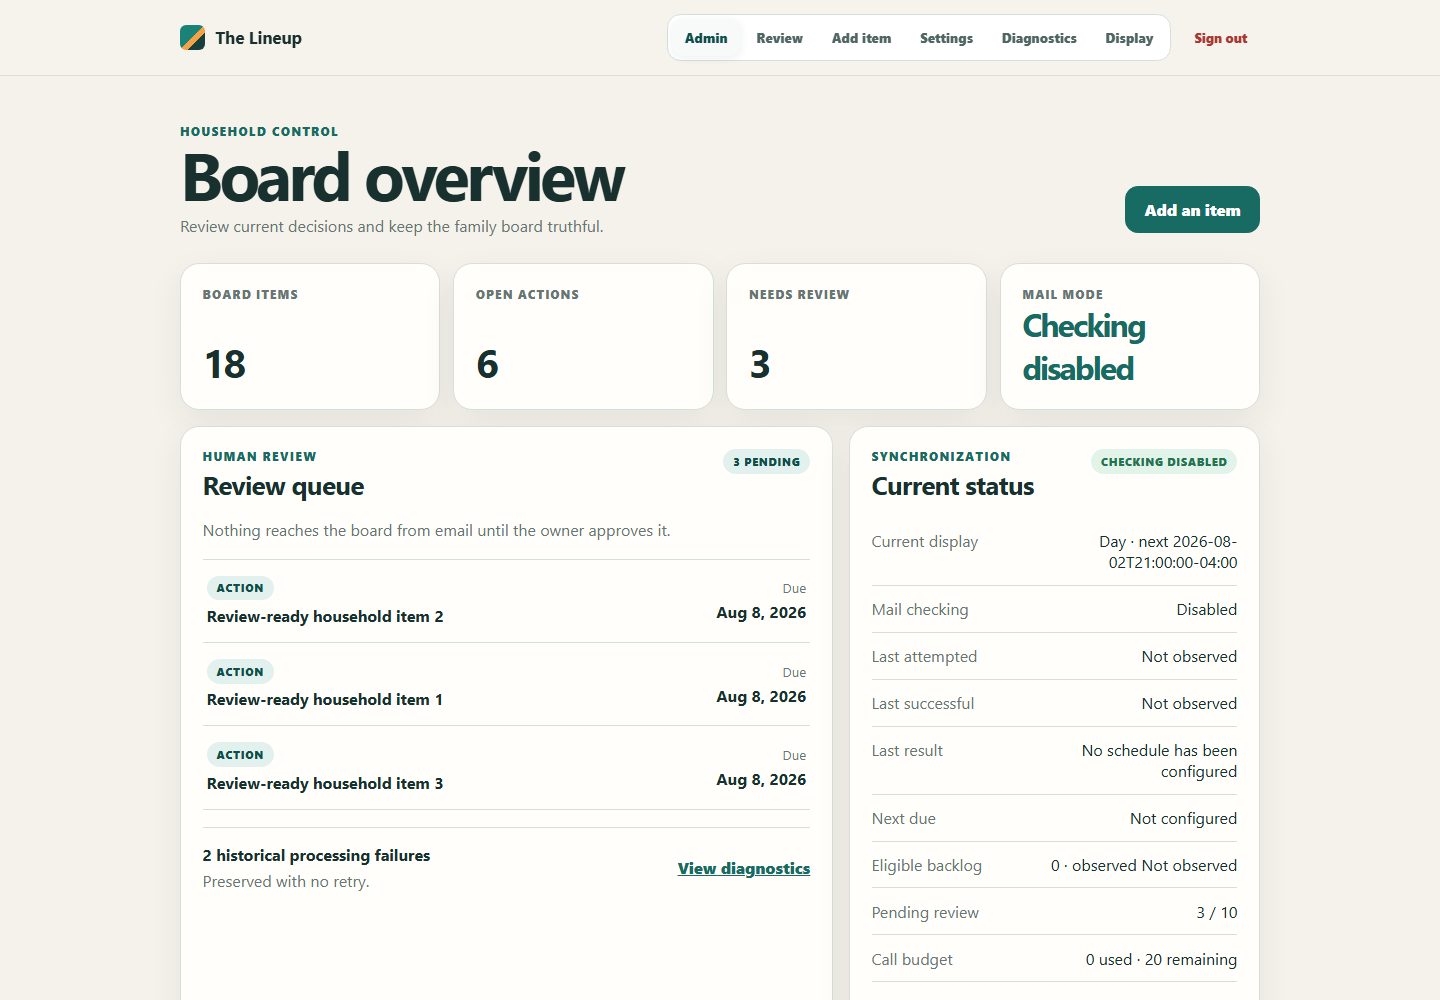The height and width of the screenshot is (1000, 1440).
Task: Select the Open Actions card showing 6
Action: coord(583,336)
